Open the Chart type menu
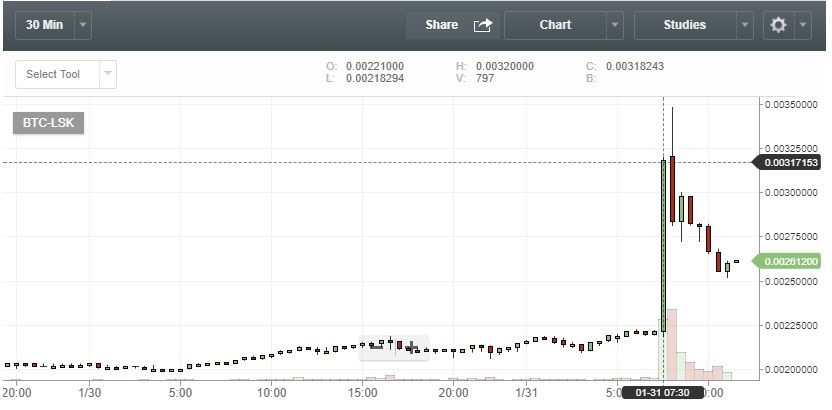This screenshot has width=832, height=410. 556,25
